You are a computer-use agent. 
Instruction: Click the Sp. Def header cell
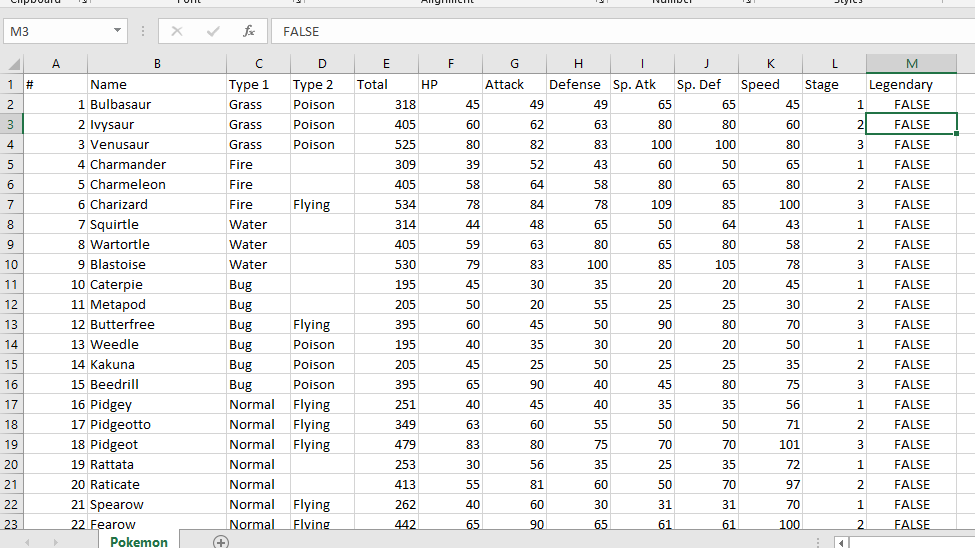click(706, 84)
